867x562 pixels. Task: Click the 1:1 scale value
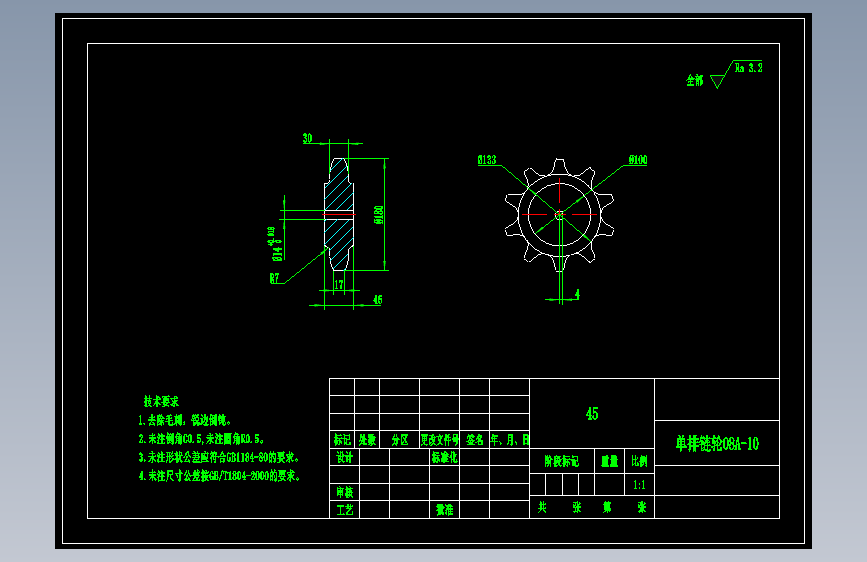[639, 485]
